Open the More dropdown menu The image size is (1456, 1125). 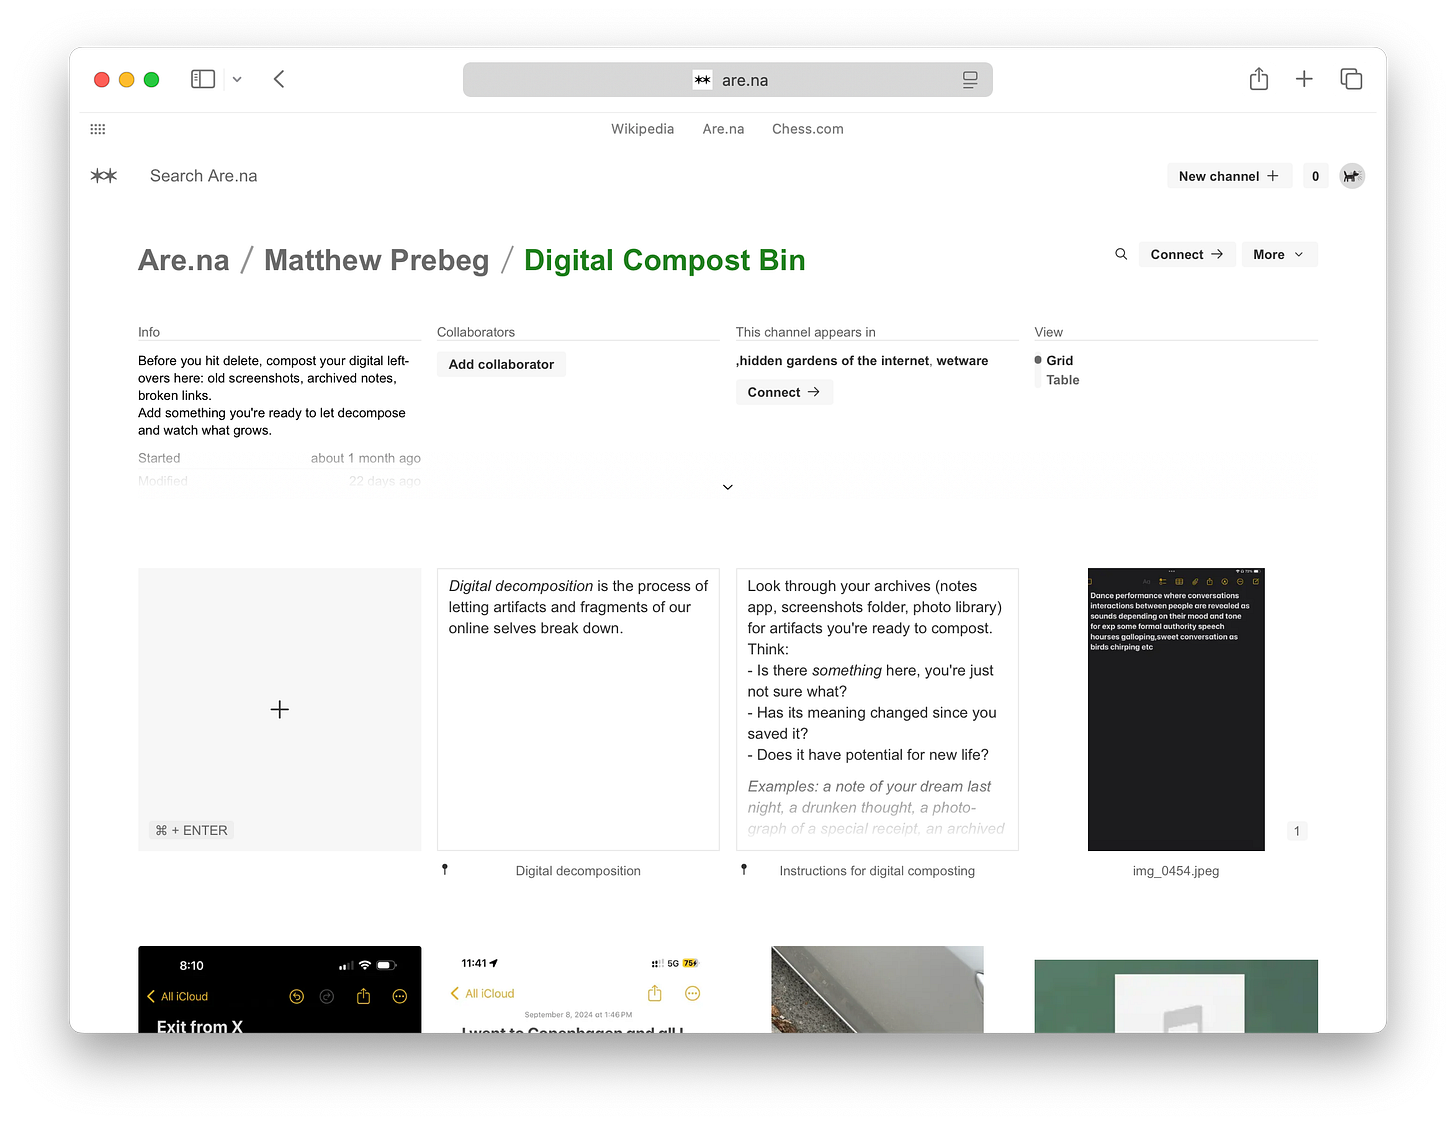point(1279,254)
